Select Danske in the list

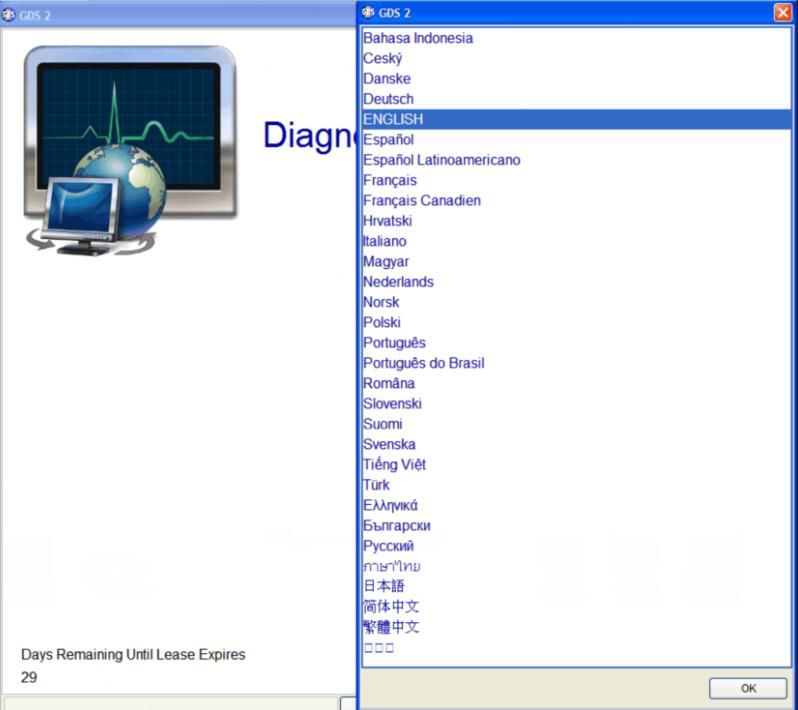(x=576, y=79)
